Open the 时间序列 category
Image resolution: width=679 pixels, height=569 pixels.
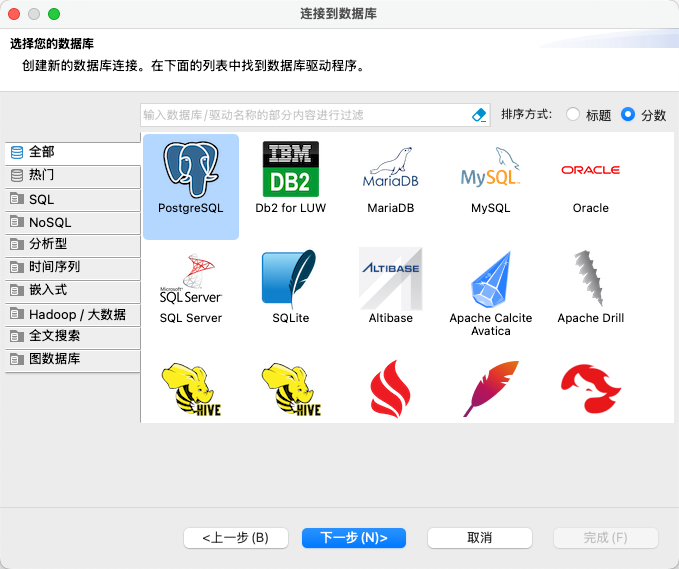73,267
